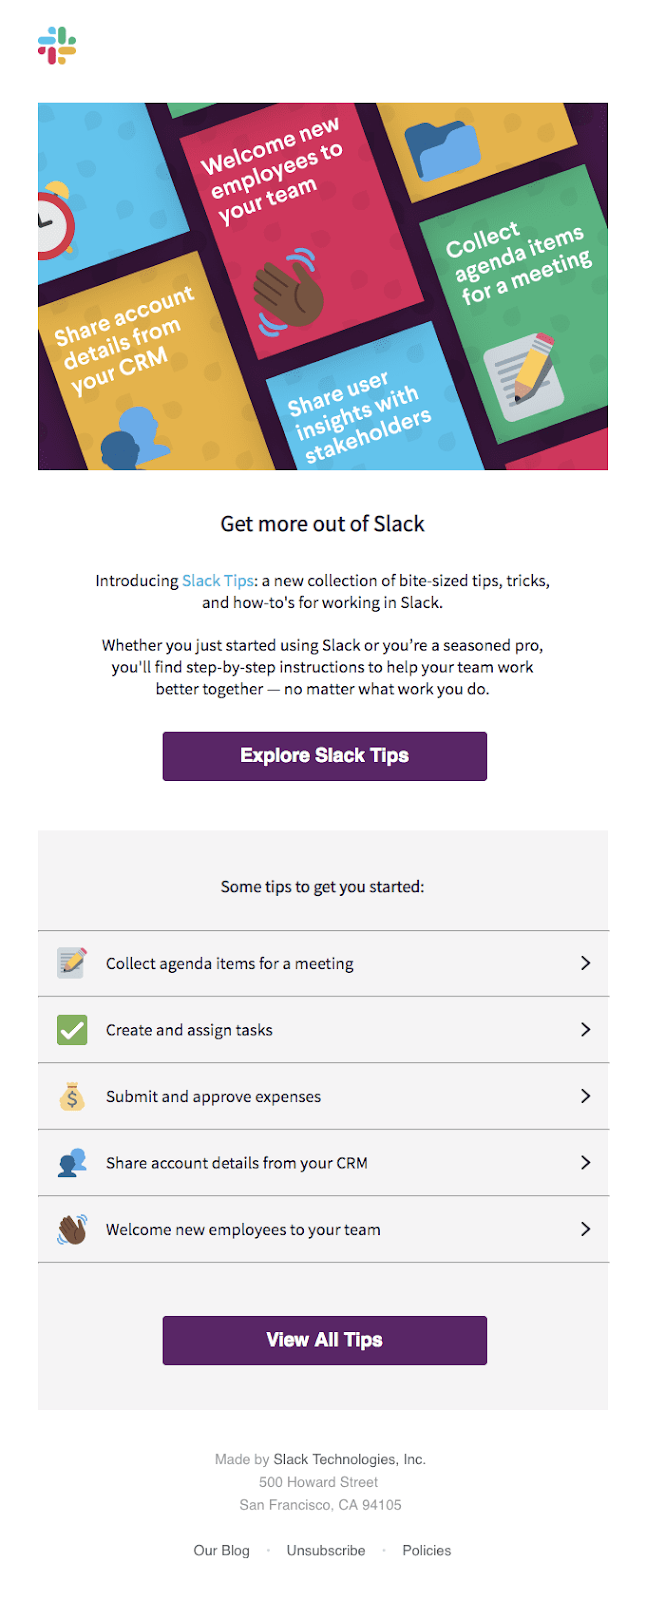This screenshot has width=646, height=1600.
Task: Open the Create and assign tasks arrow
Action: (585, 1030)
